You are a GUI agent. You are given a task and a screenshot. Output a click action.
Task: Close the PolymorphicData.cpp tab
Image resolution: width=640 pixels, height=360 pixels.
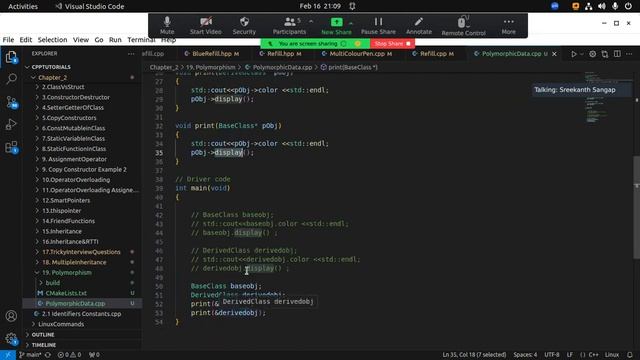[554, 54]
